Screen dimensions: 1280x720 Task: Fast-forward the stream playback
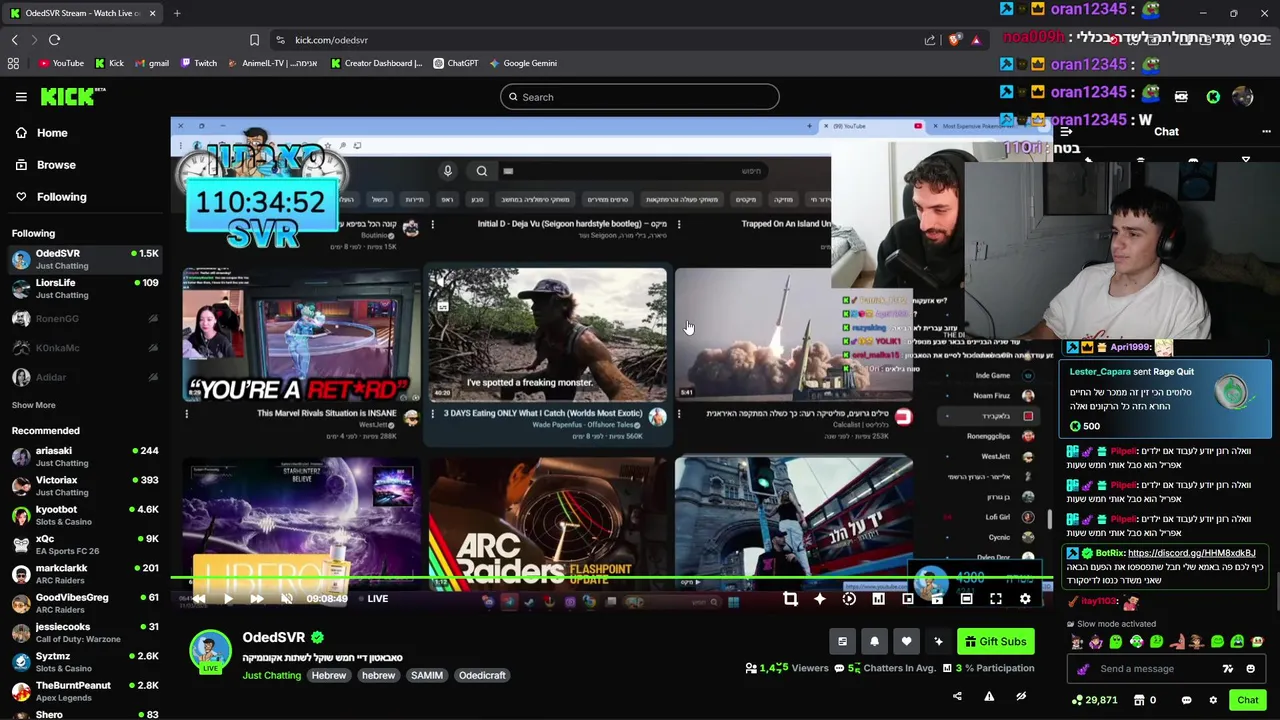pyautogui.click(x=257, y=599)
